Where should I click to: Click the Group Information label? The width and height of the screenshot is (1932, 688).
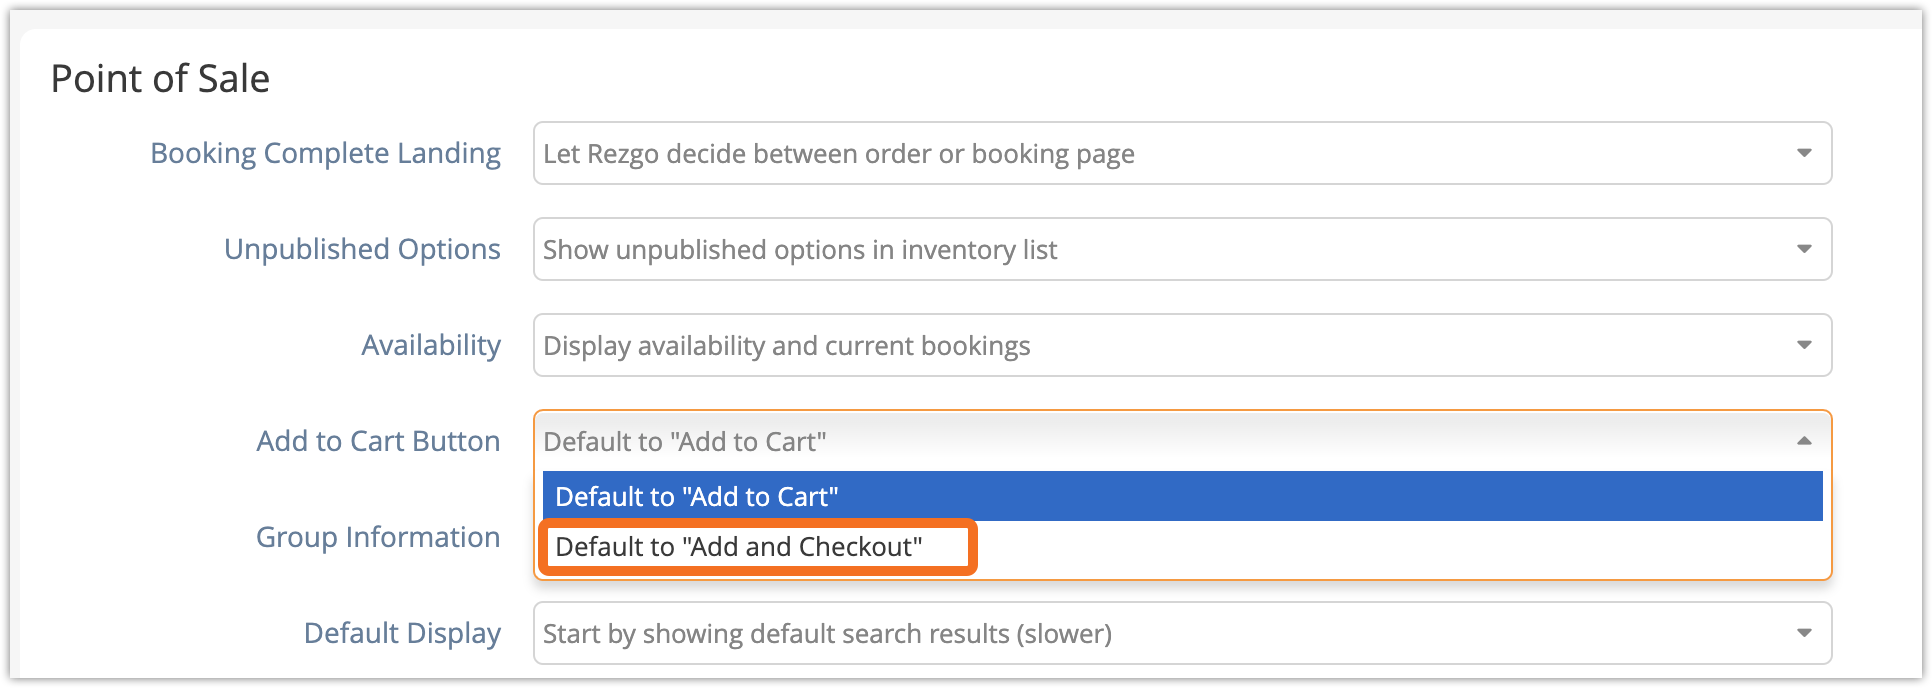(378, 537)
